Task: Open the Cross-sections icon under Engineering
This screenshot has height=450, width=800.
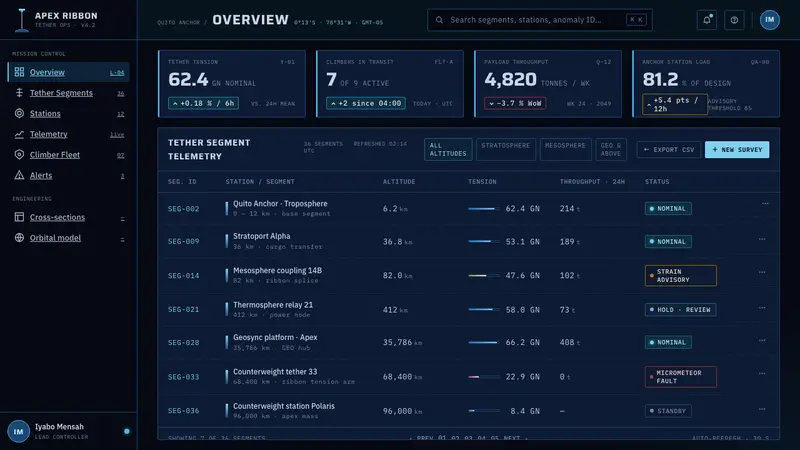Action: point(19,217)
